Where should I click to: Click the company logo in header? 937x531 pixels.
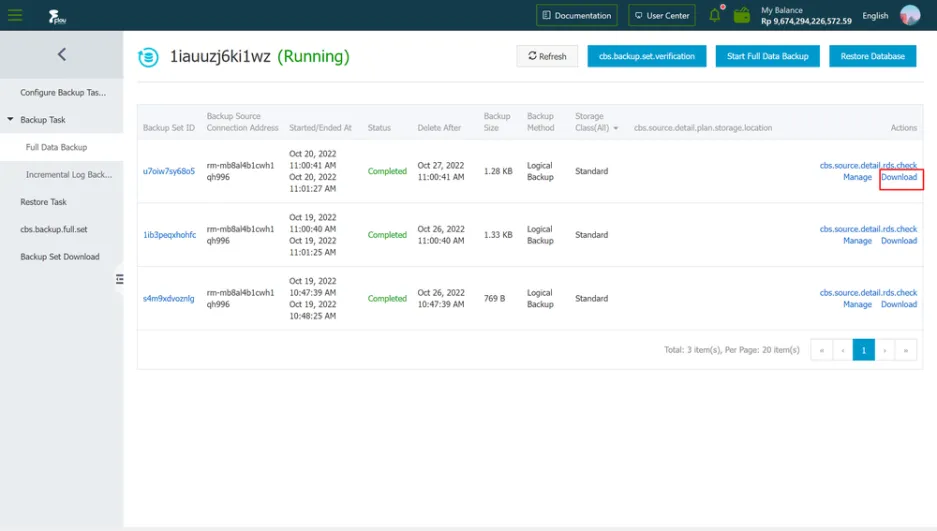pos(57,16)
